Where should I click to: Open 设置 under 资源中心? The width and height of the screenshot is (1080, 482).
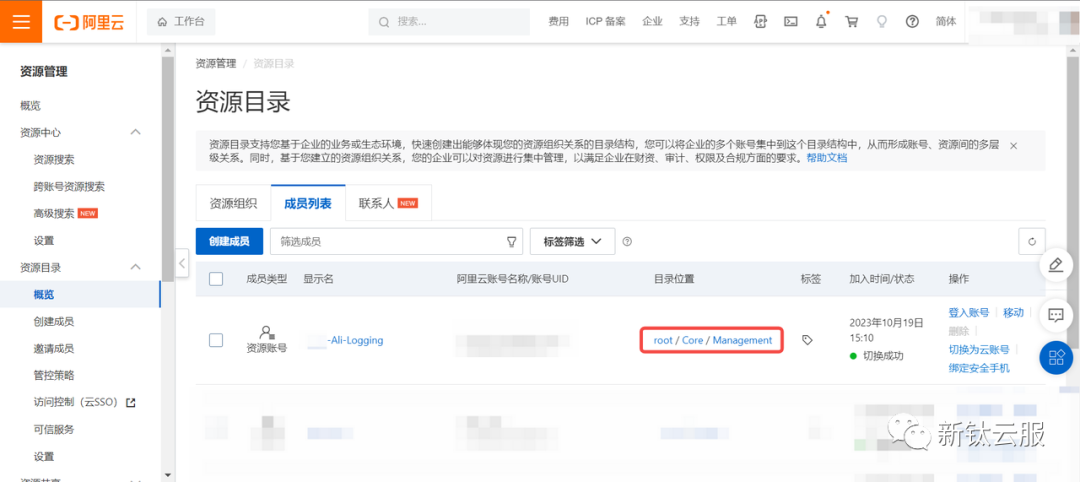click(43, 240)
